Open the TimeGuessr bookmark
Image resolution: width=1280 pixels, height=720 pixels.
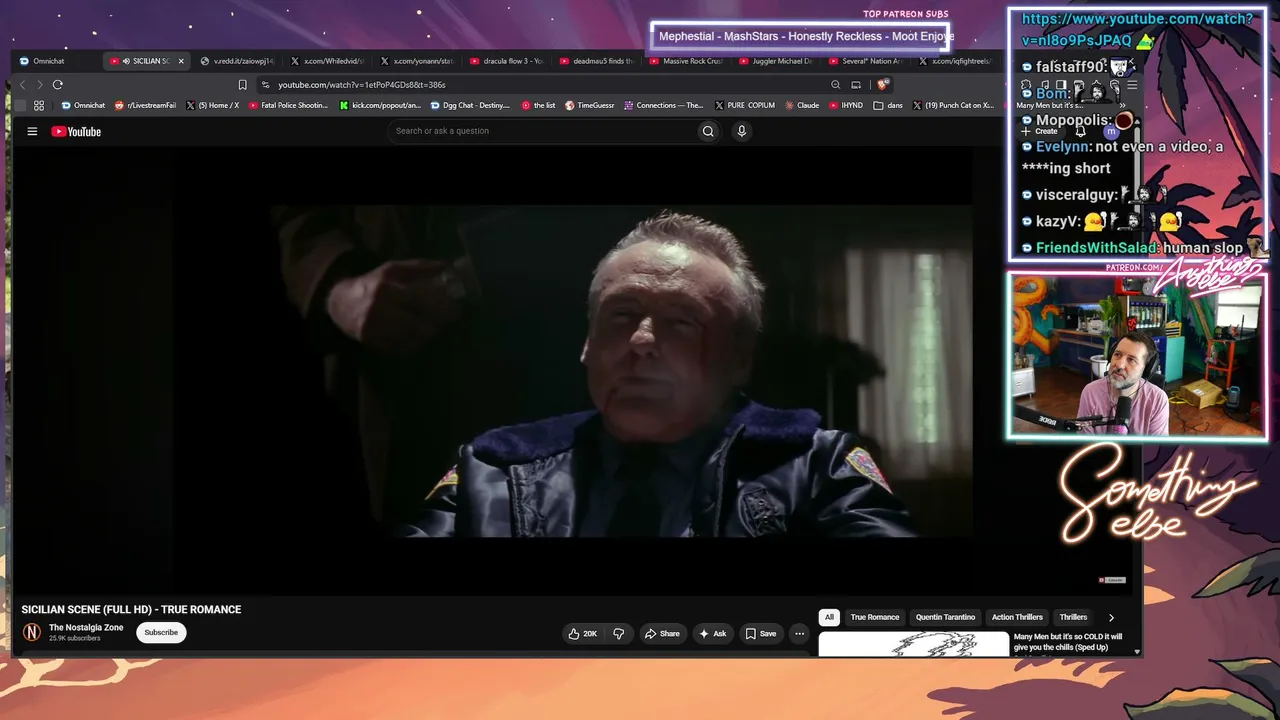[x=589, y=105]
